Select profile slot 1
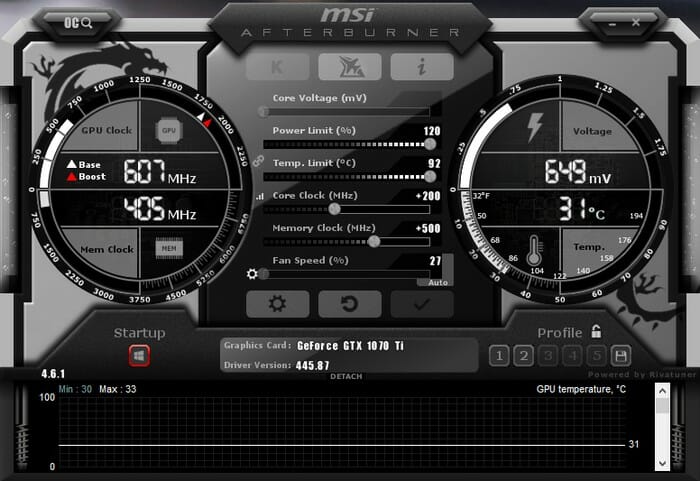 pos(499,356)
